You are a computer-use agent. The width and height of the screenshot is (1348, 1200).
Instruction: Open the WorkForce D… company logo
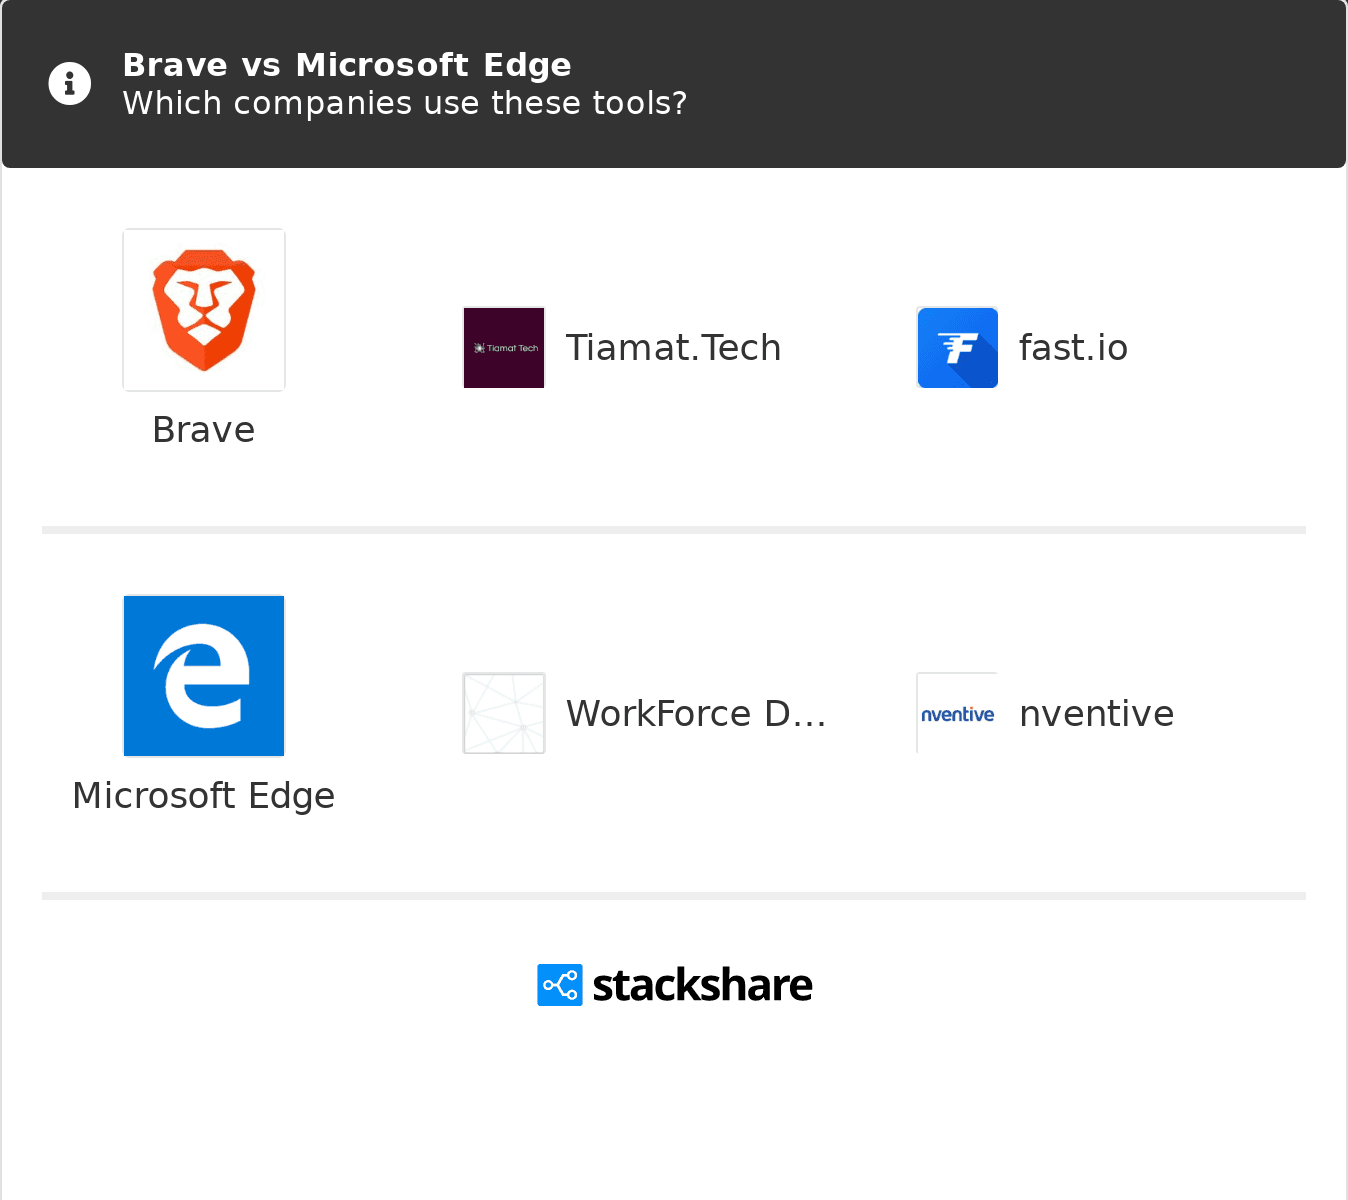point(504,714)
